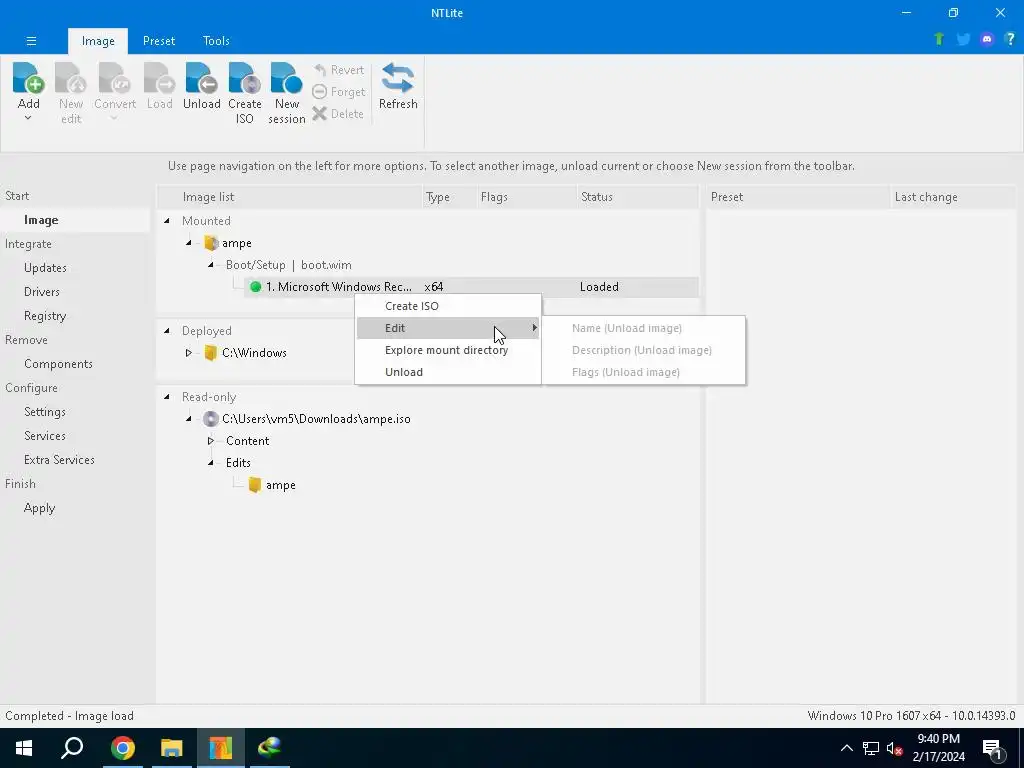Image resolution: width=1024 pixels, height=768 pixels.
Task: Open Windows Start menu
Action: (24, 748)
